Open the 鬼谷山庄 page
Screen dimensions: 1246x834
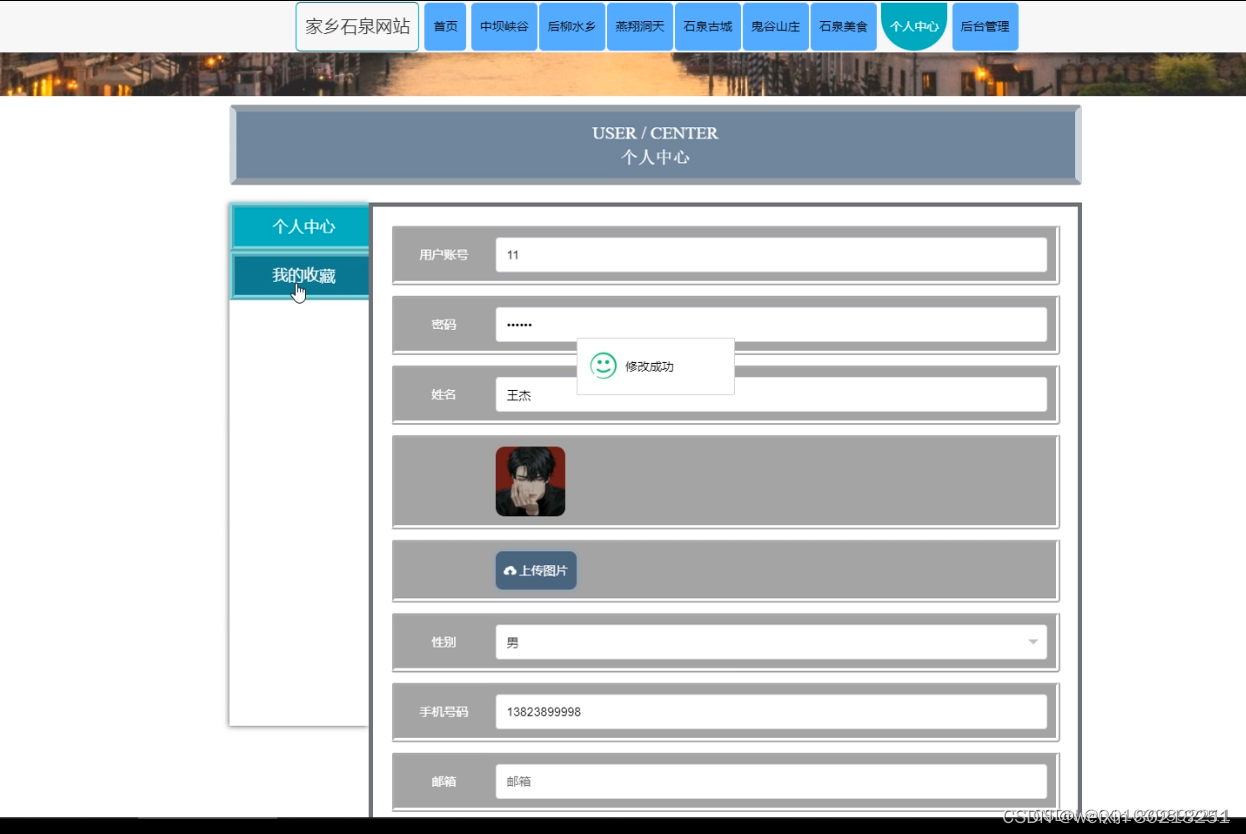coord(775,27)
